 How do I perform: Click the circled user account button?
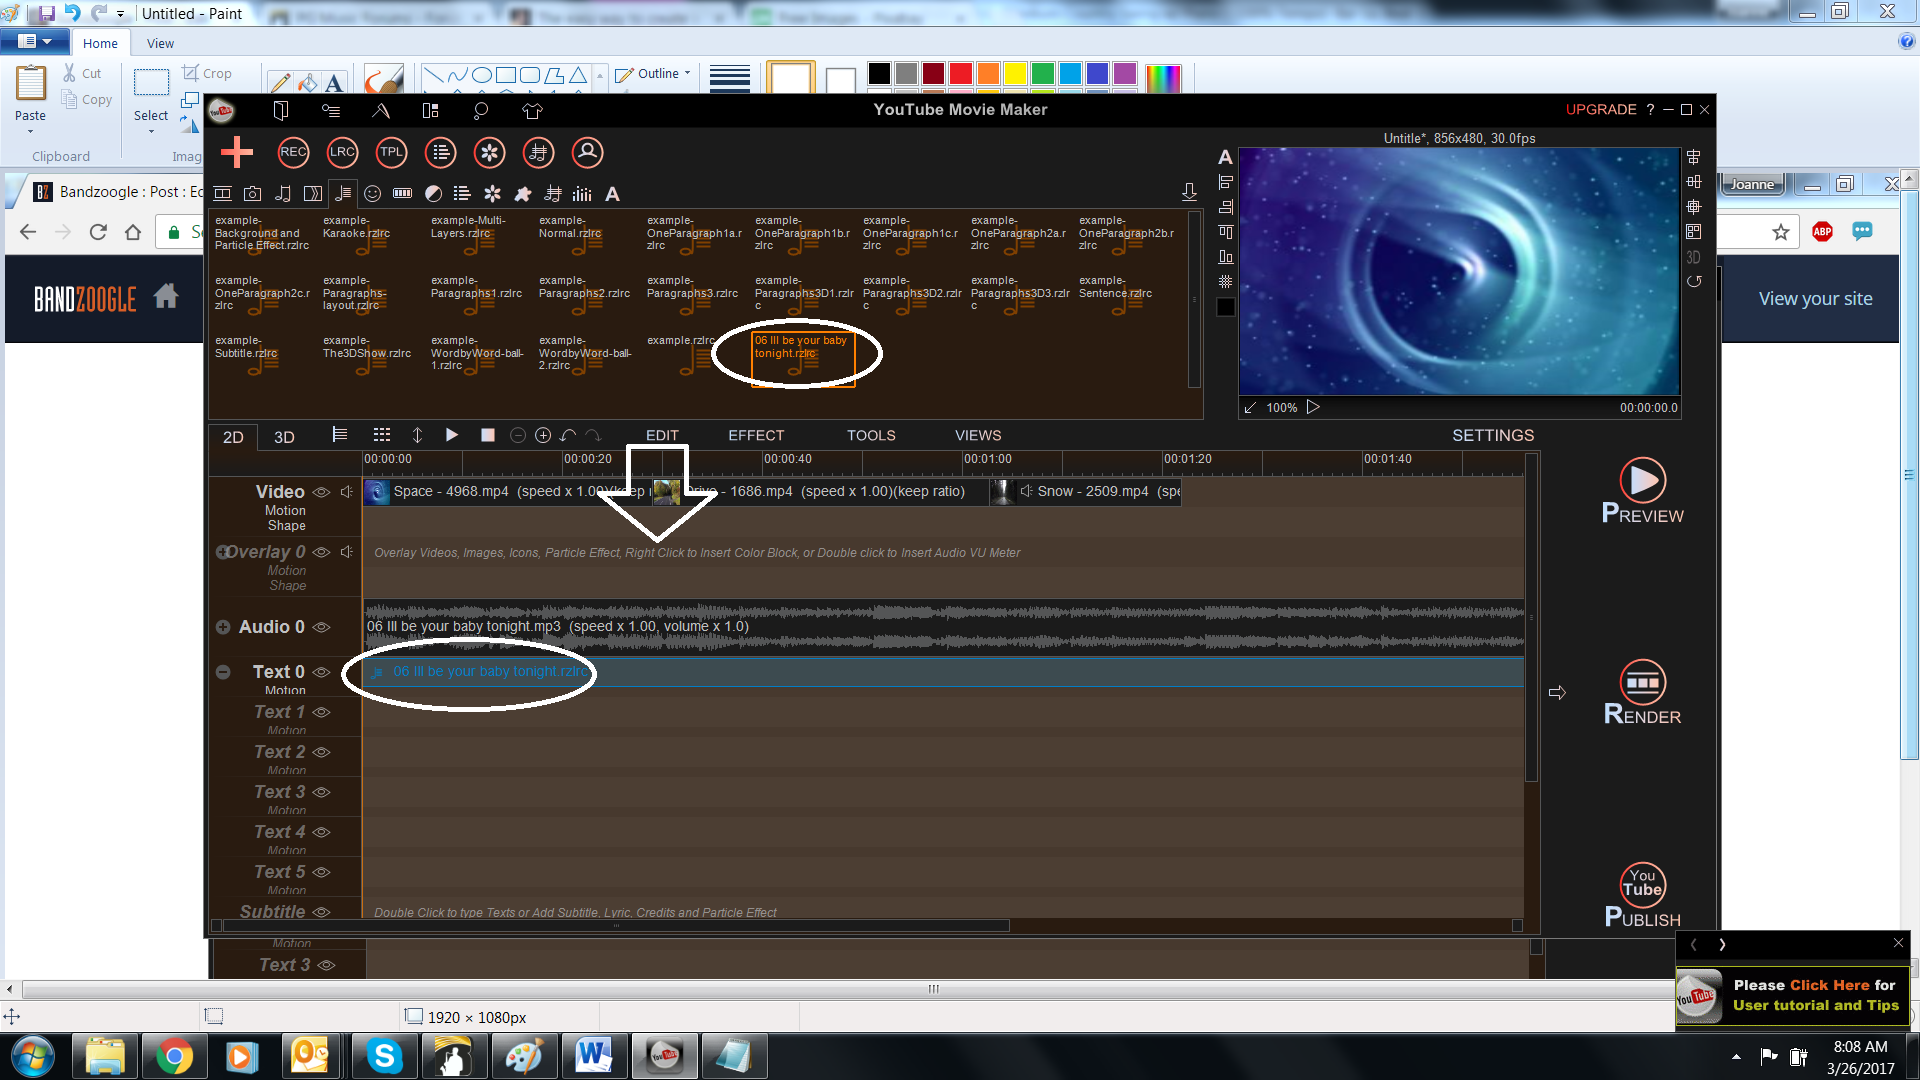click(587, 153)
